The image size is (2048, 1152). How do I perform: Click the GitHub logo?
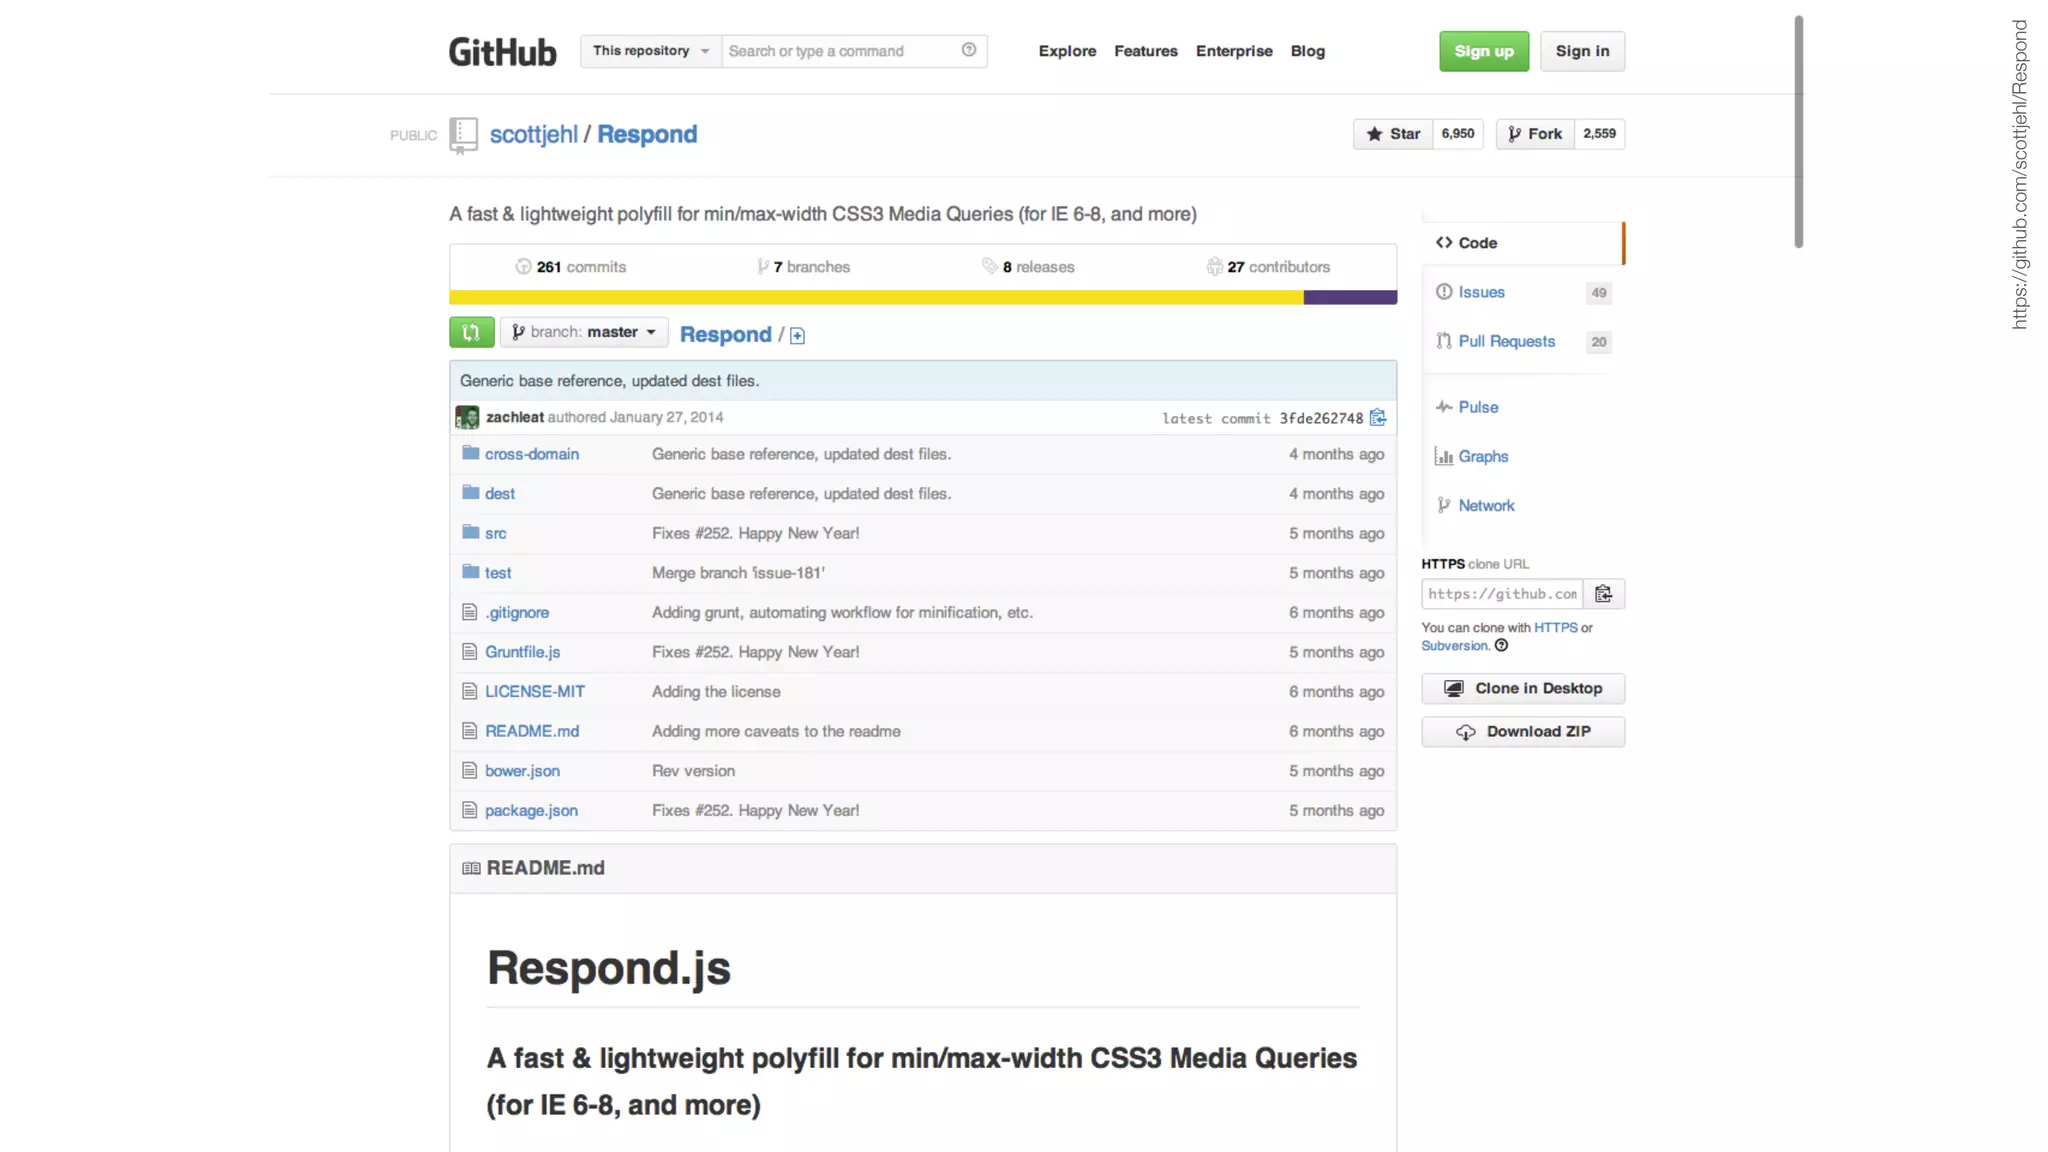(x=502, y=52)
